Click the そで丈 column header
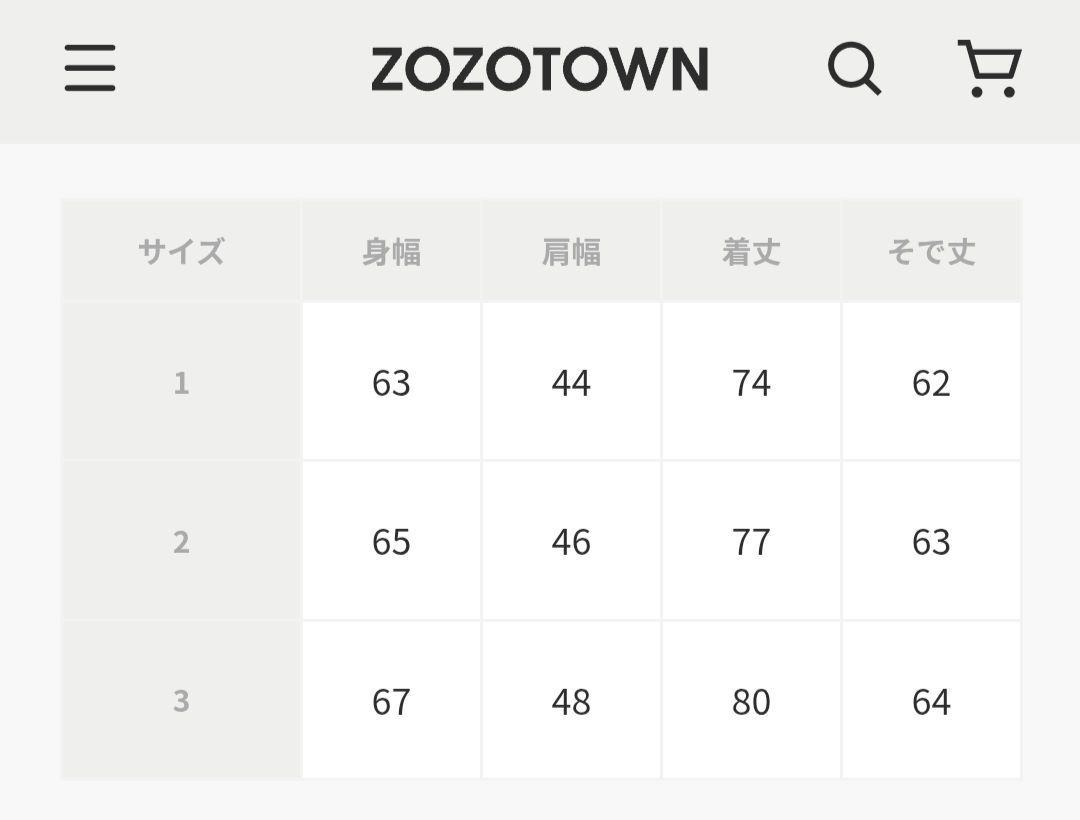1080x820 pixels. (931, 251)
